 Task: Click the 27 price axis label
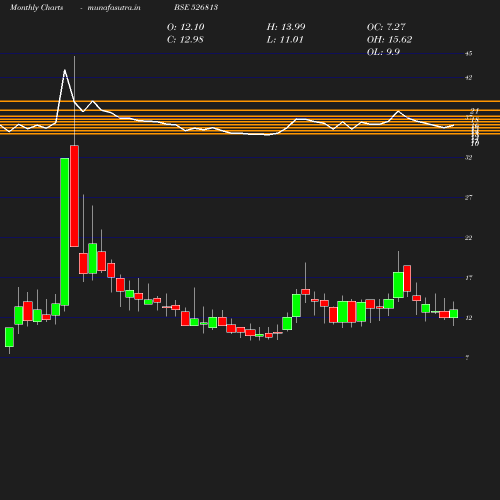click(x=468, y=198)
